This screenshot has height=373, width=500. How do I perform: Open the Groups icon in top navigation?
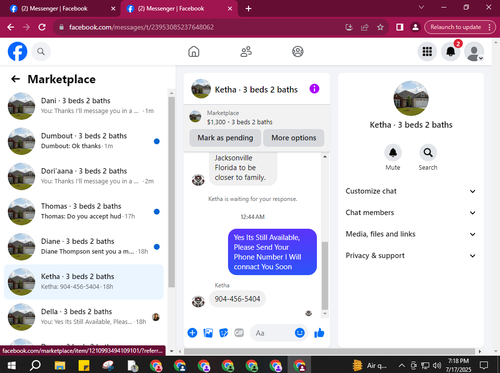coord(298,52)
